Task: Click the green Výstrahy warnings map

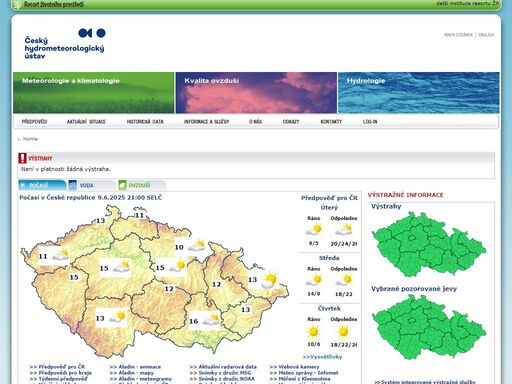Action: [429, 244]
